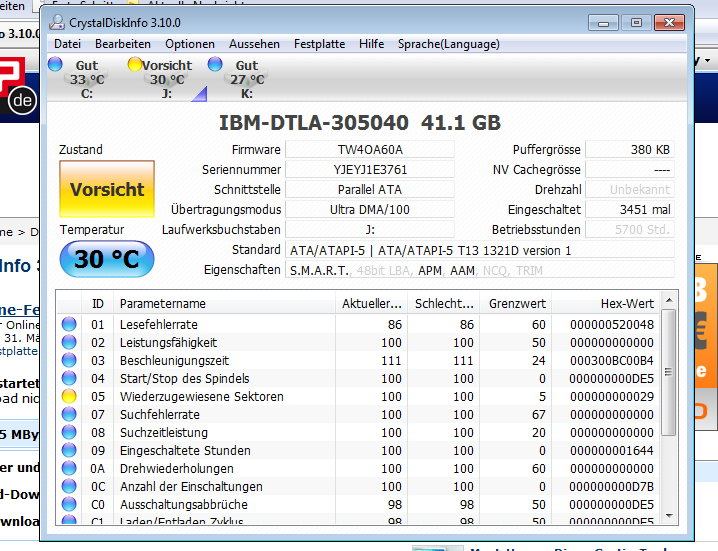Viewport: 718px width, 551px height.
Task: Click the Firmware value TW4OA60A
Action: pyautogui.click(x=370, y=150)
